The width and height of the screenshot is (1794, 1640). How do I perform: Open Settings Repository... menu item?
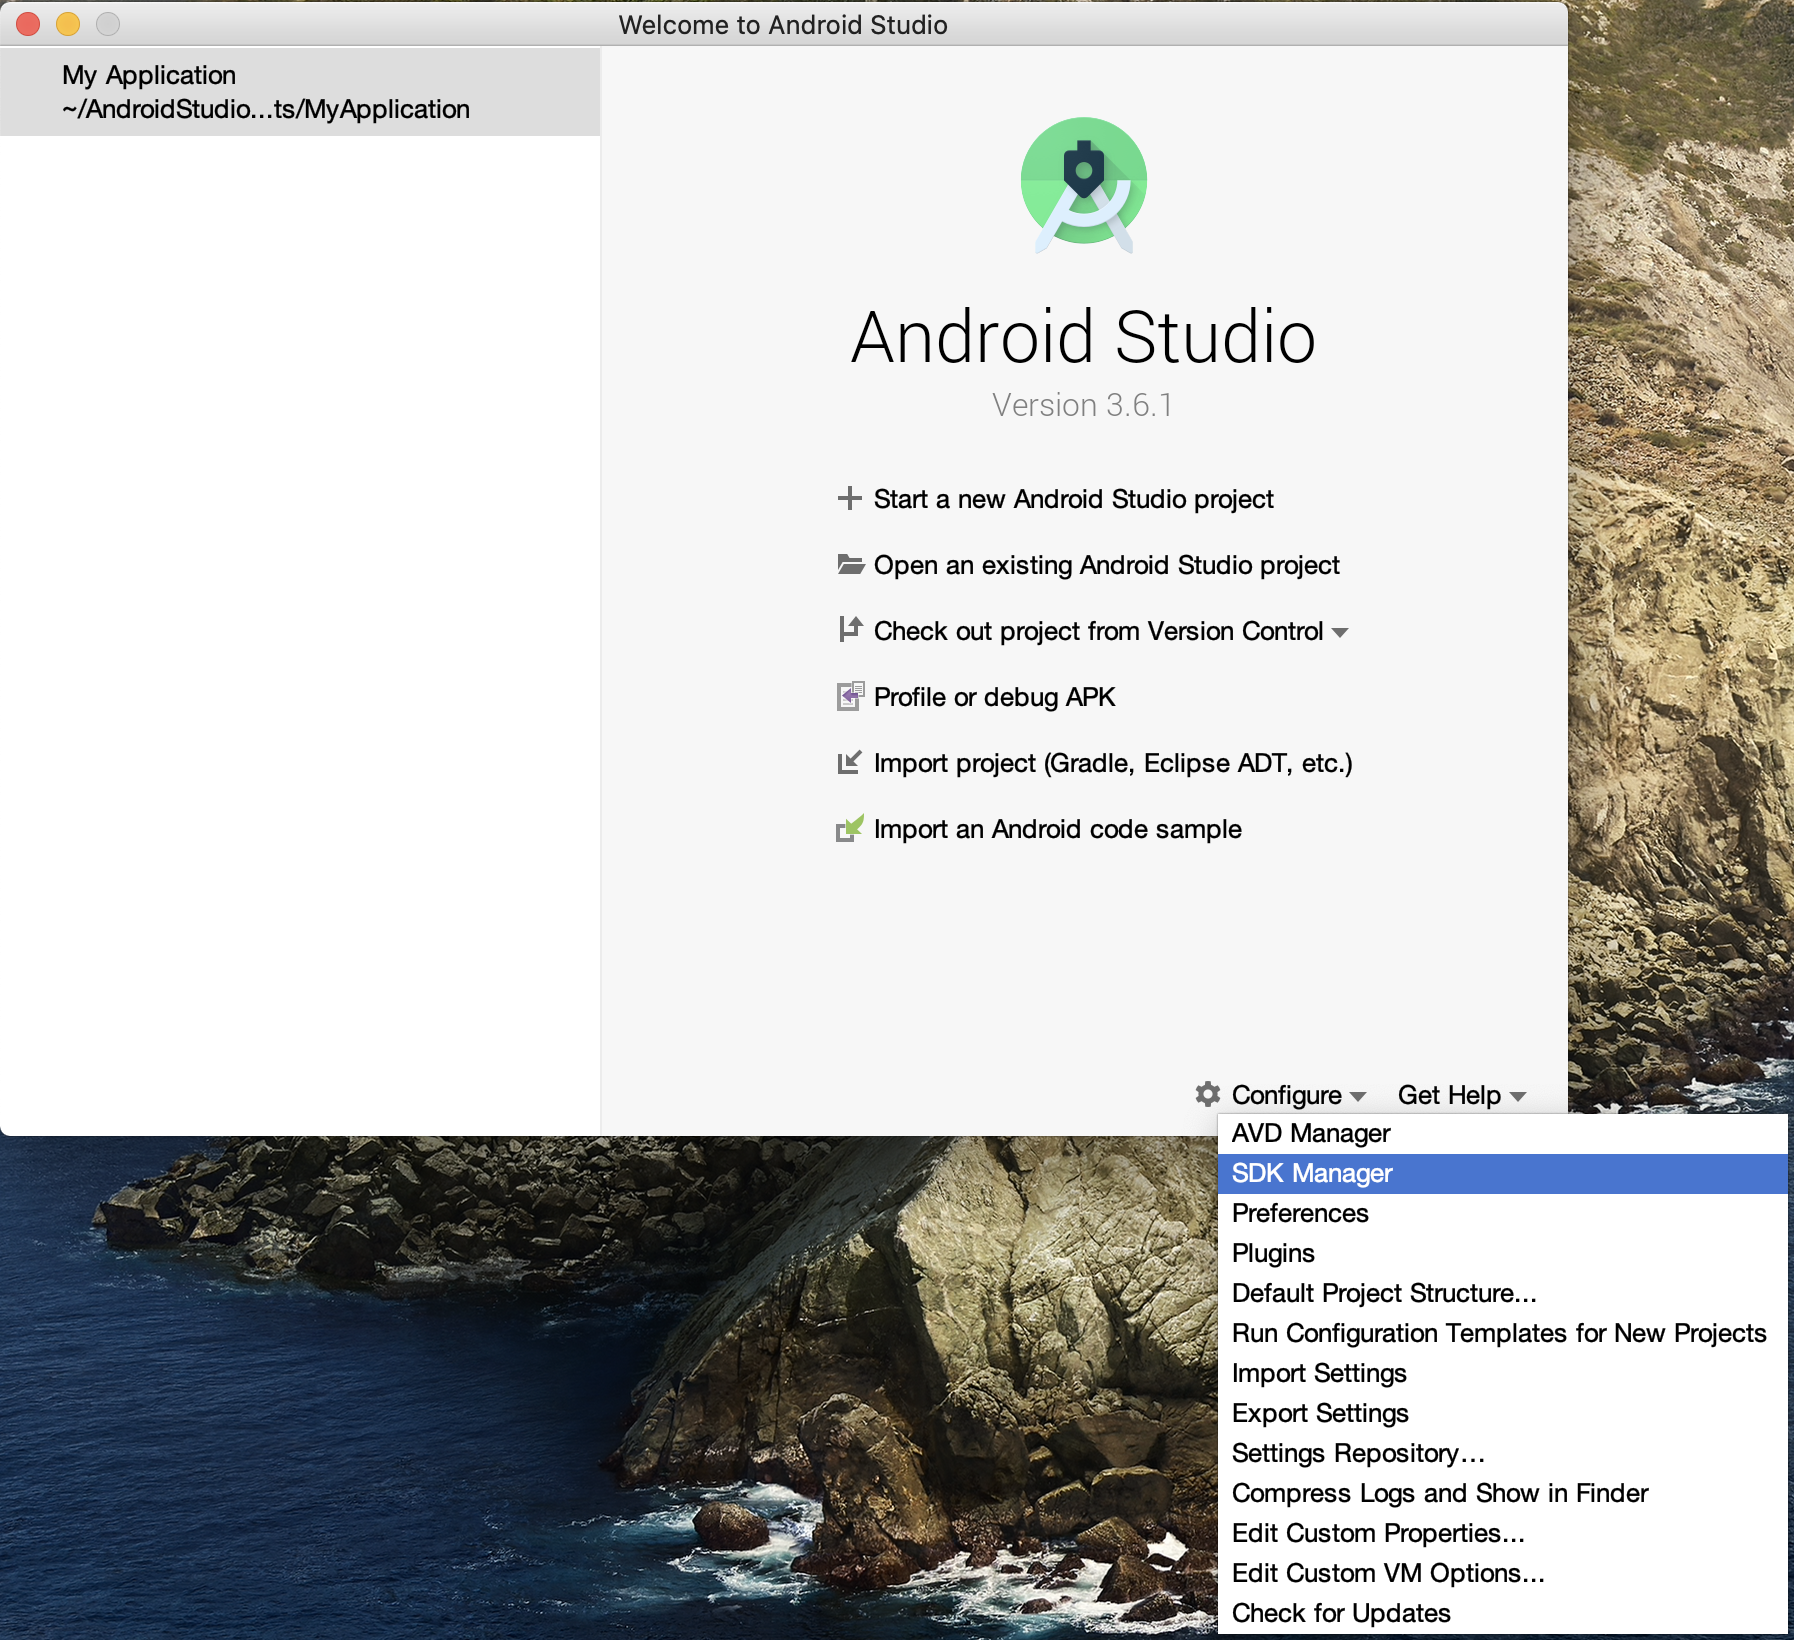pyautogui.click(x=1502, y=1453)
